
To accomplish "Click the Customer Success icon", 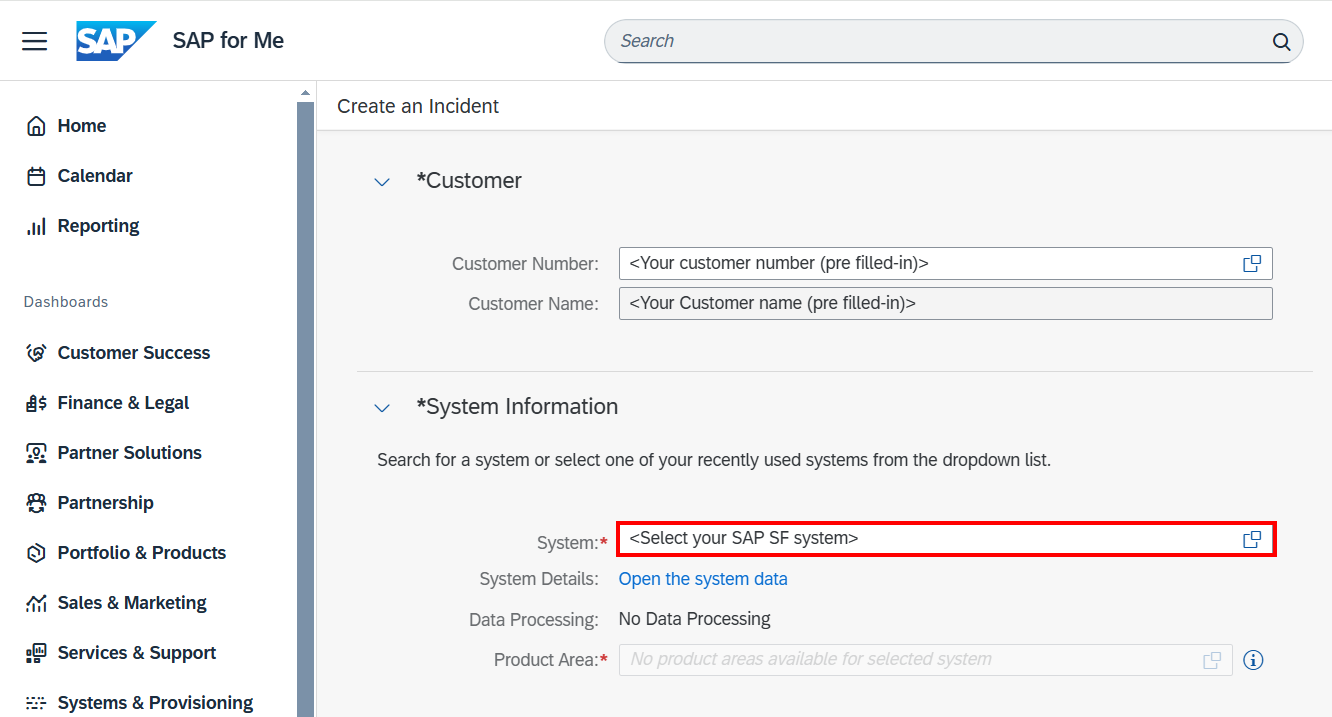I will 36,353.
